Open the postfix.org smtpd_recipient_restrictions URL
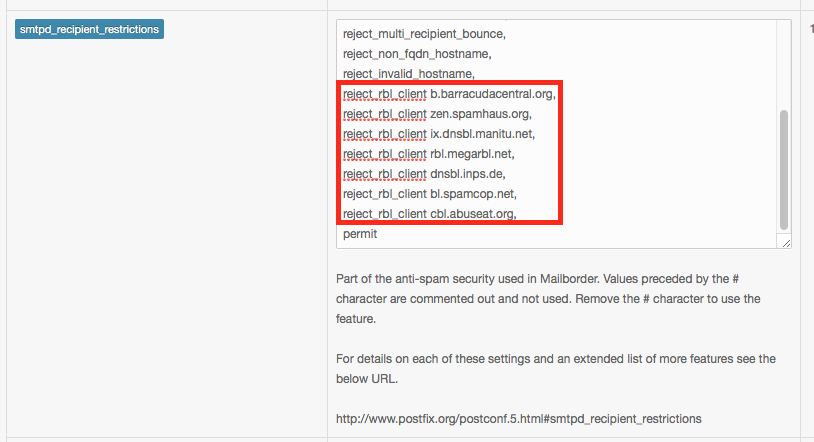The height and width of the screenshot is (442, 814). click(519, 419)
